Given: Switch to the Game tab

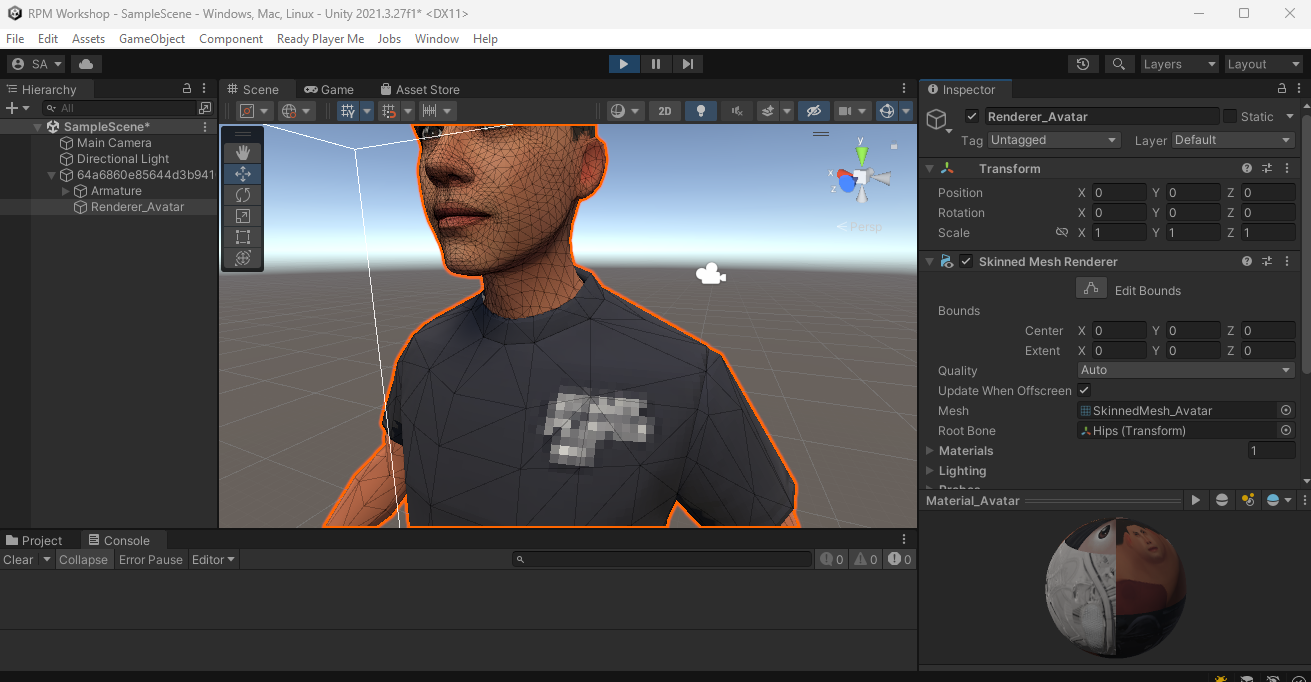Looking at the screenshot, I should click(329, 90).
